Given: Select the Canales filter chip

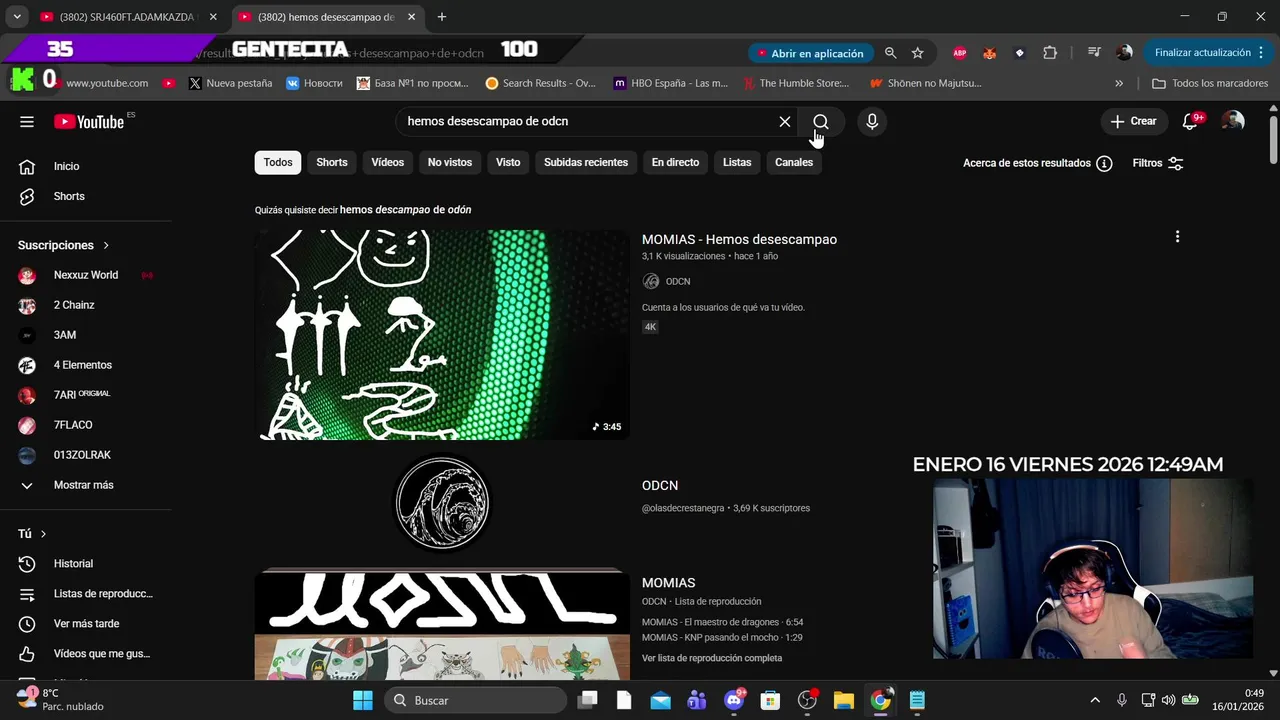Looking at the screenshot, I should pos(794,162).
